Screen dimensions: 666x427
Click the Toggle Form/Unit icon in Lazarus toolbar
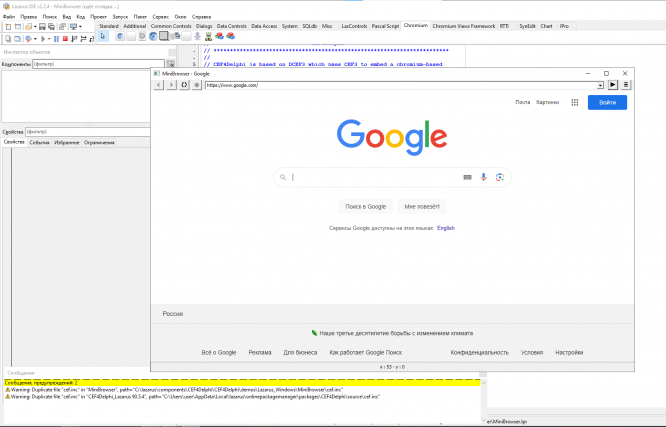62,26
